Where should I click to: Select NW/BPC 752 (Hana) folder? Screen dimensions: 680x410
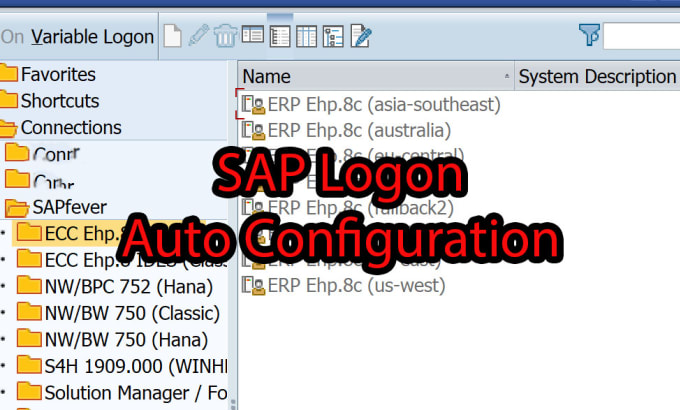(115, 286)
